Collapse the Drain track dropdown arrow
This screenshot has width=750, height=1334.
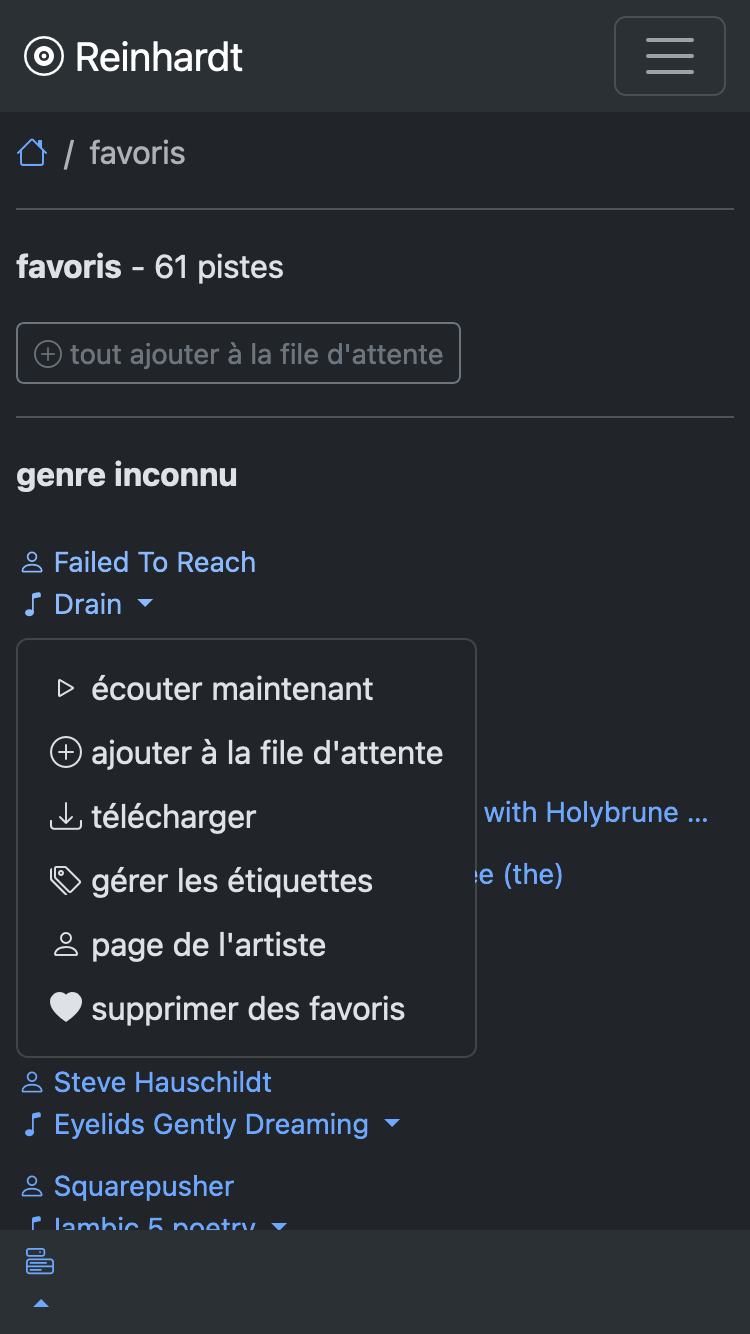point(145,604)
